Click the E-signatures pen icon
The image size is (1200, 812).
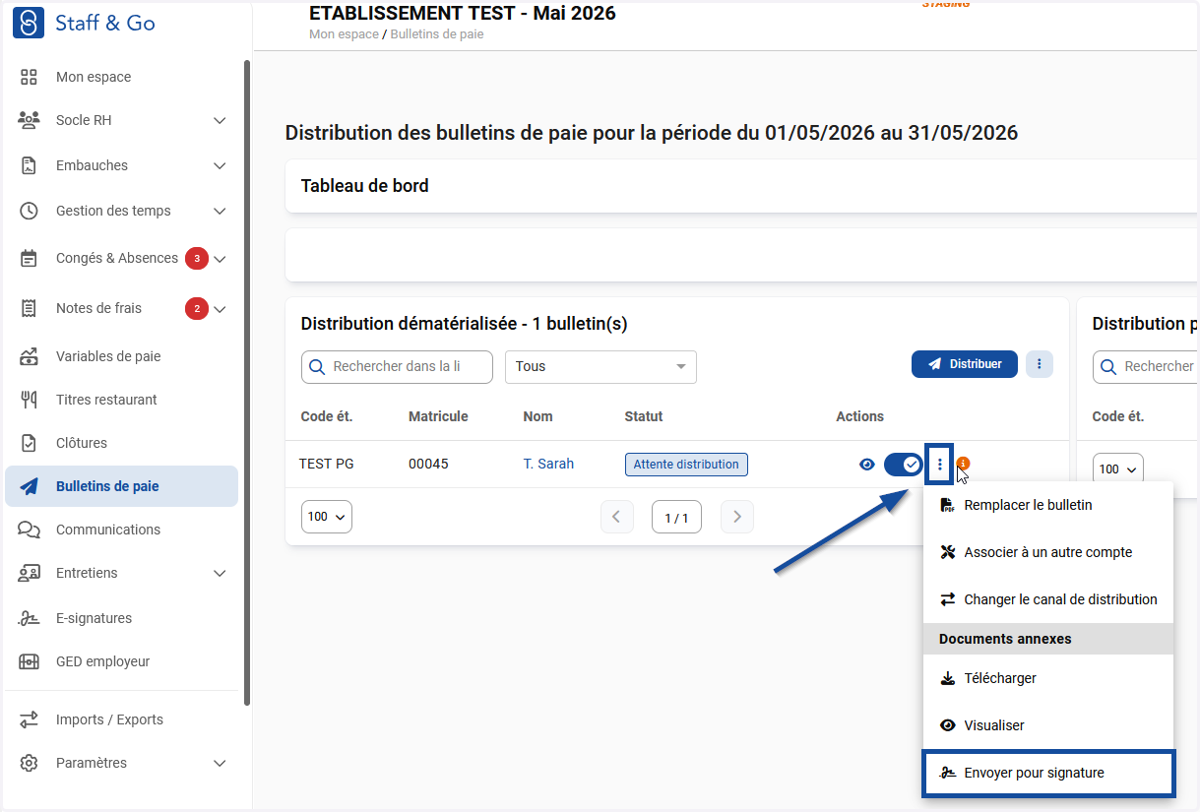(x=29, y=618)
